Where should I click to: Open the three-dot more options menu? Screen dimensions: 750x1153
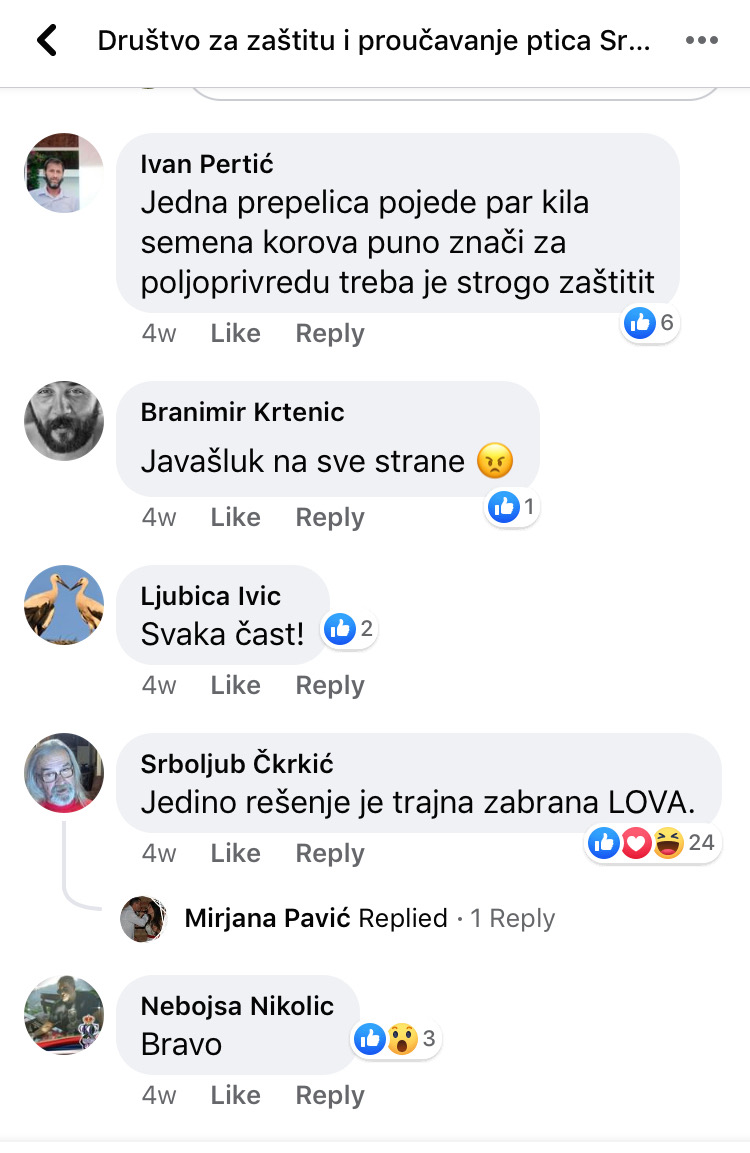pyautogui.click(x=701, y=40)
